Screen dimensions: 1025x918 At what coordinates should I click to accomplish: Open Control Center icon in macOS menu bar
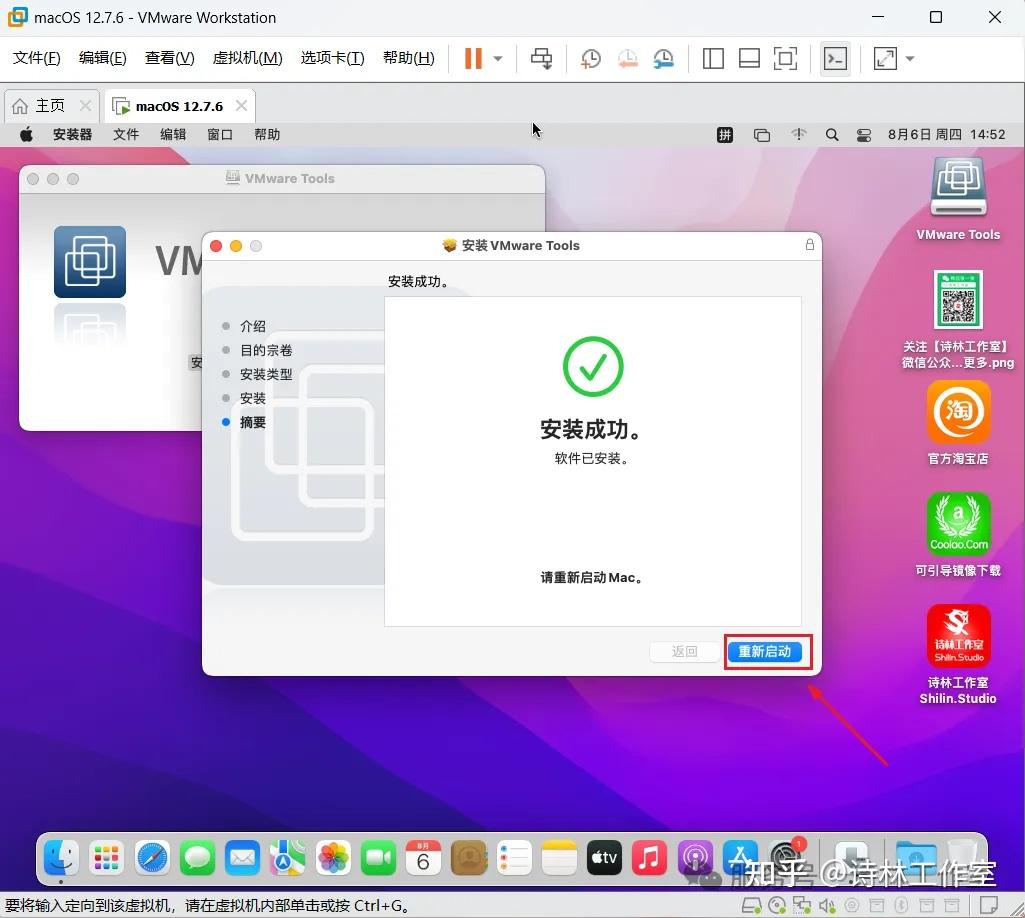(864, 135)
